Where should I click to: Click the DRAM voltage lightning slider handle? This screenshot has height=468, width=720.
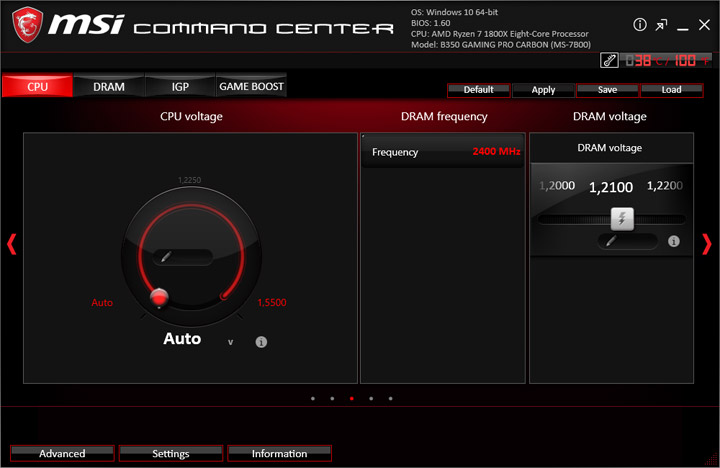tap(622, 219)
